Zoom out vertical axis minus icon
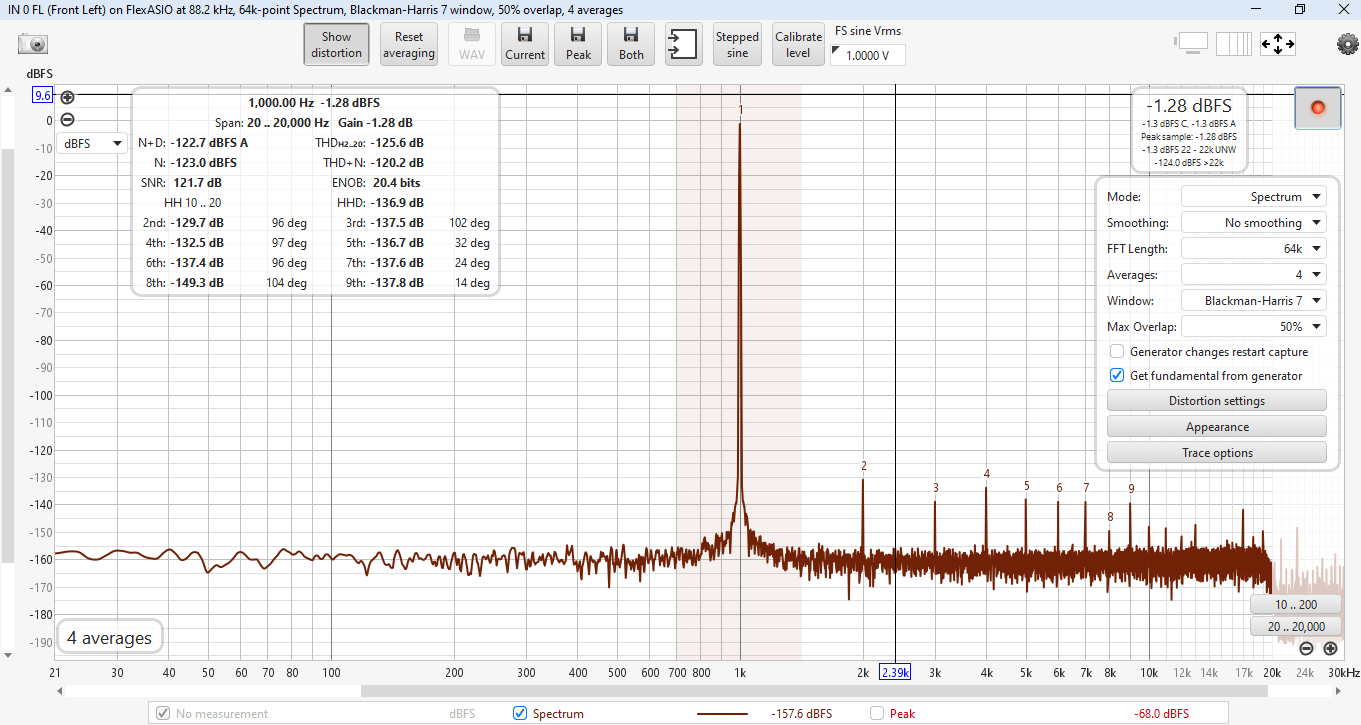The width and height of the screenshot is (1361, 725). pos(67,119)
